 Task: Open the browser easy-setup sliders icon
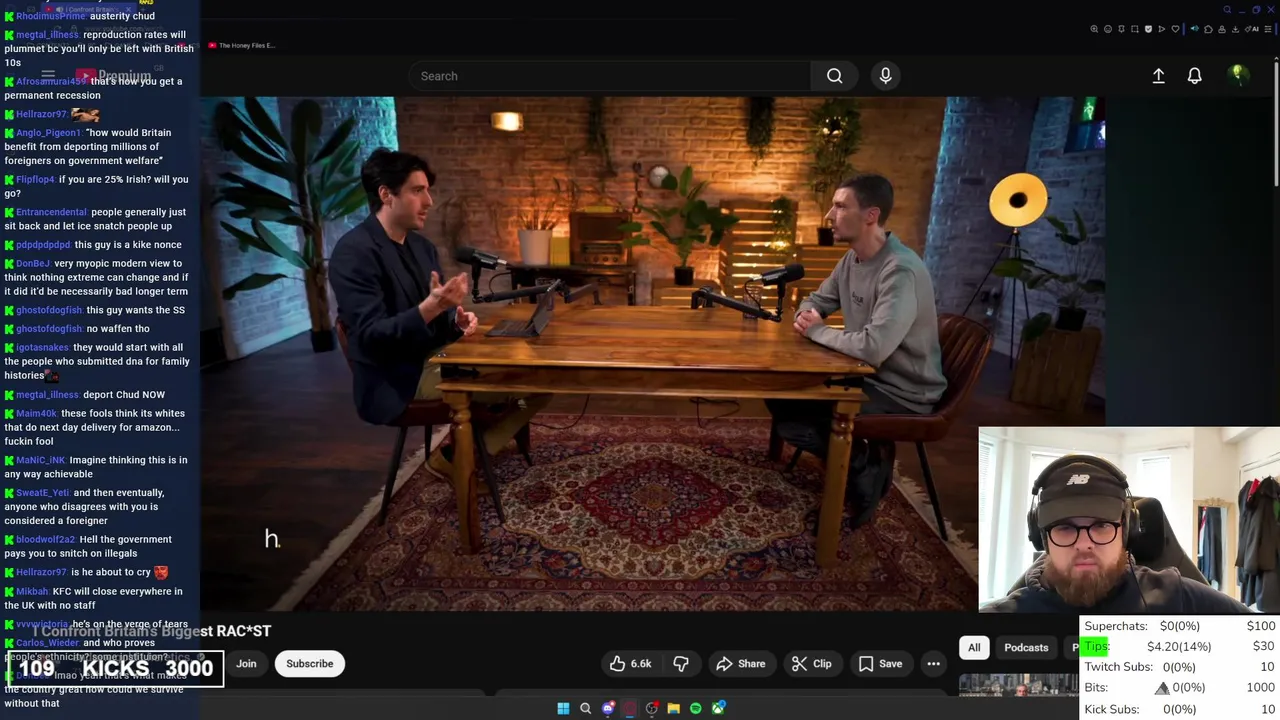pos(1268,29)
